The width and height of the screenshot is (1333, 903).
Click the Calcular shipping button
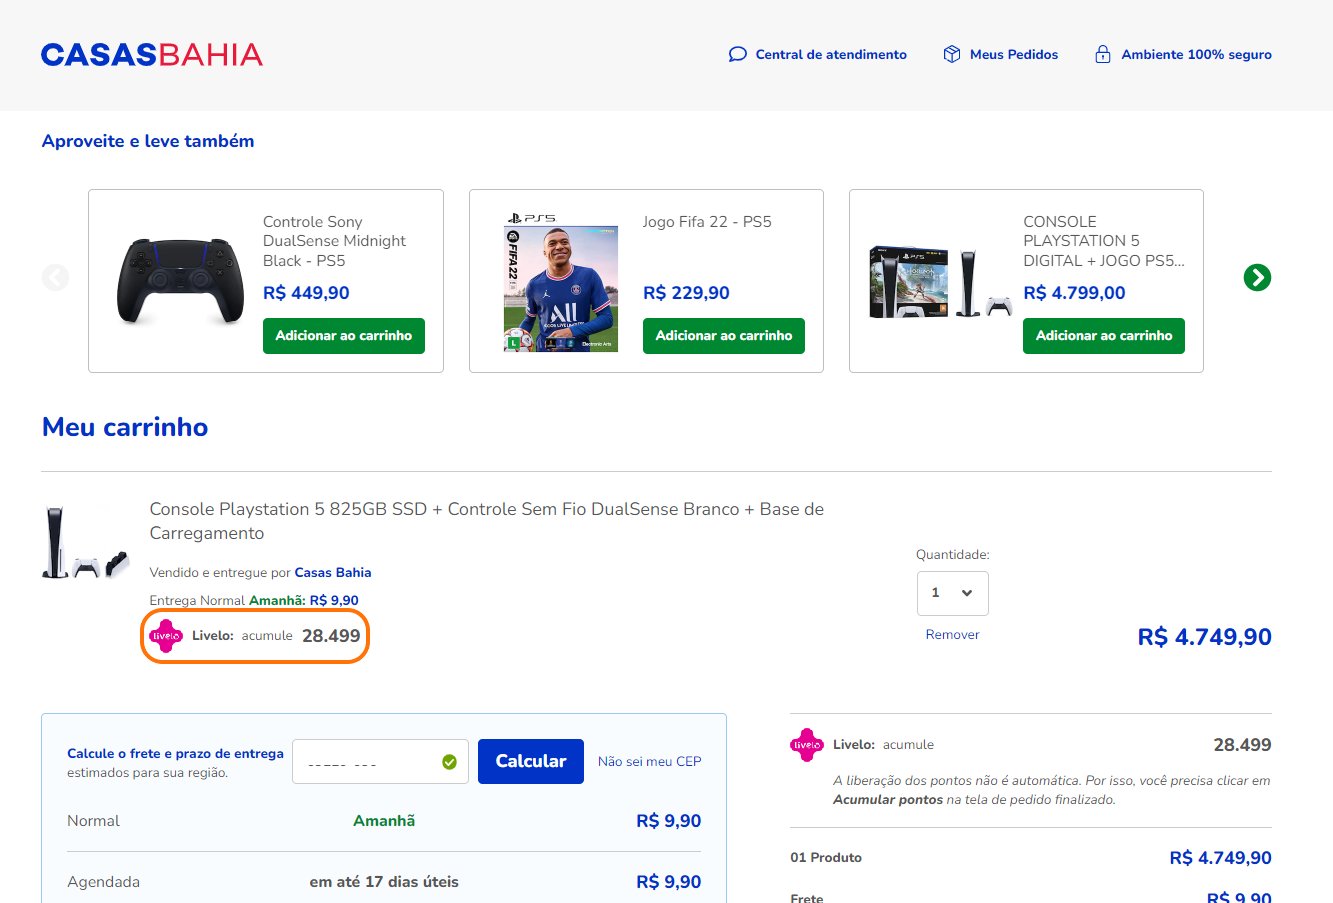(x=531, y=762)
